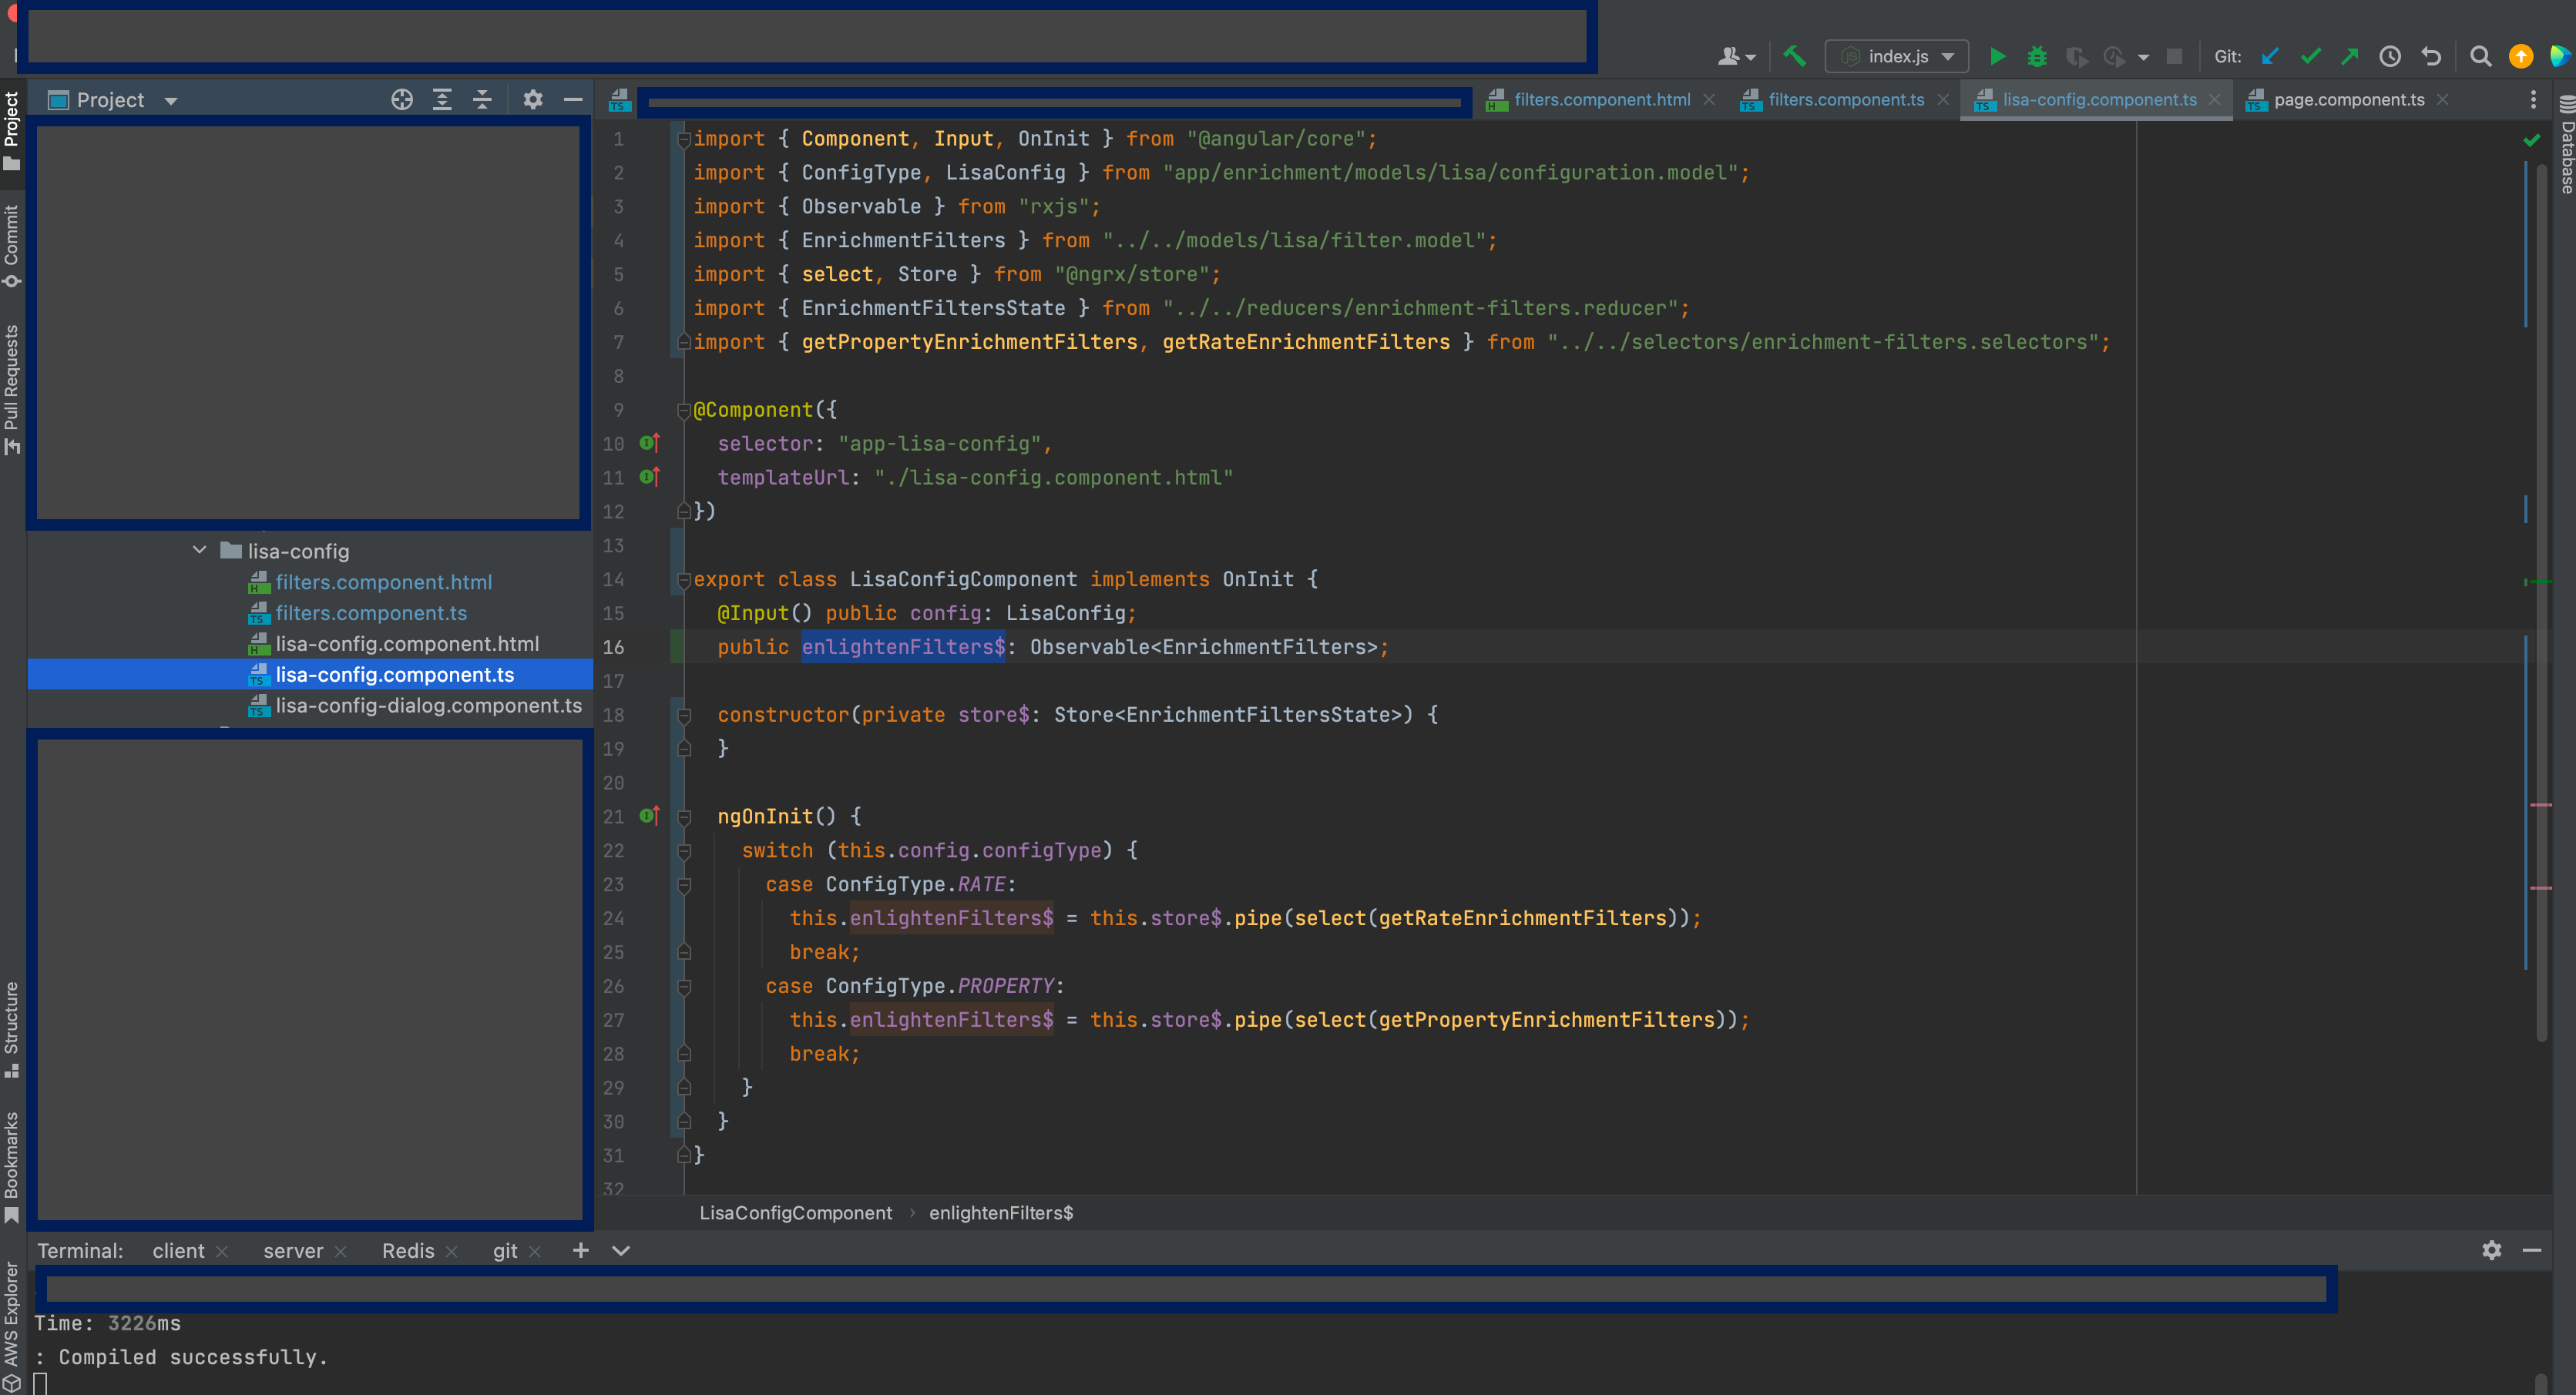Toggle the Commit tool window
The width and height of the screenshot is (2576, 1395).
coord(12,245)
